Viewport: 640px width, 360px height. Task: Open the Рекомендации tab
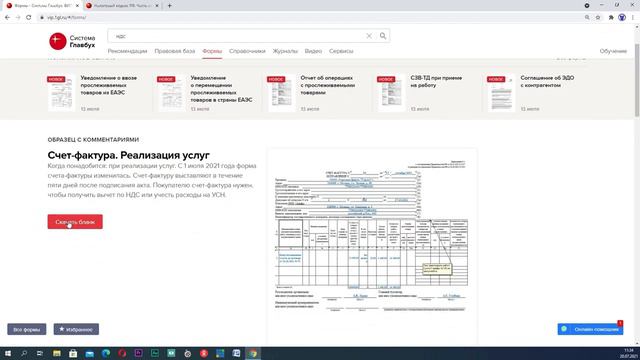click(x=127, y=51)
